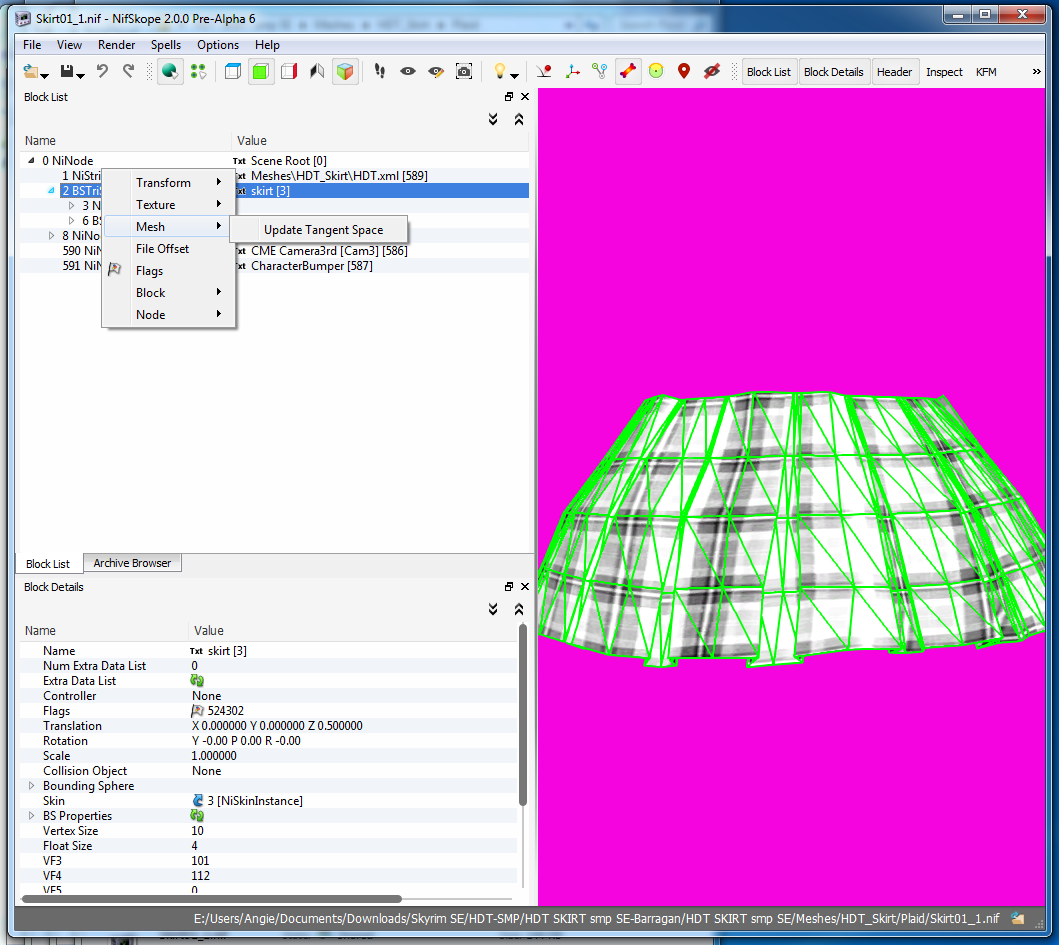This screenshot has width=1059, height=945.
Task: Open the Texture submenu
Action: click(x=169, y=205)
